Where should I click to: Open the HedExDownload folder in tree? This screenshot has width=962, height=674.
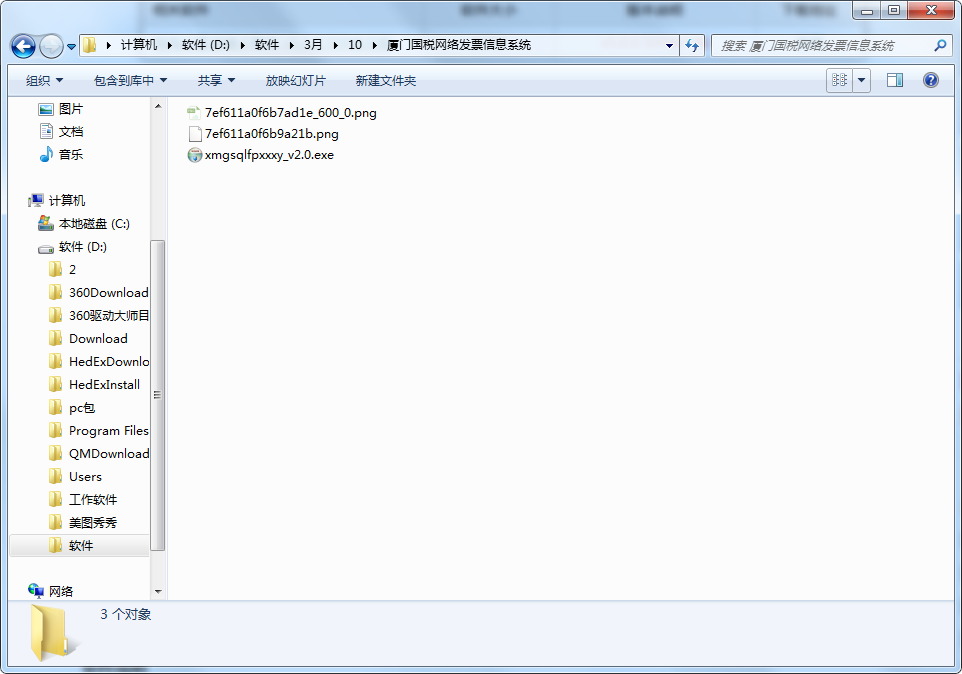tap(109, 362)
